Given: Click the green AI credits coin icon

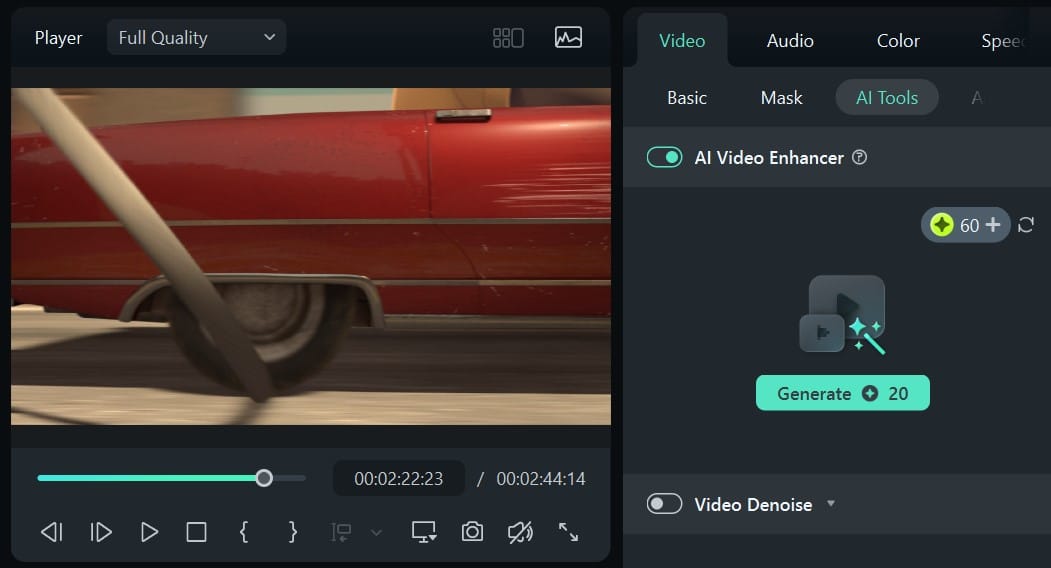Looking at the screenshot, I should [x=942, y=225].
